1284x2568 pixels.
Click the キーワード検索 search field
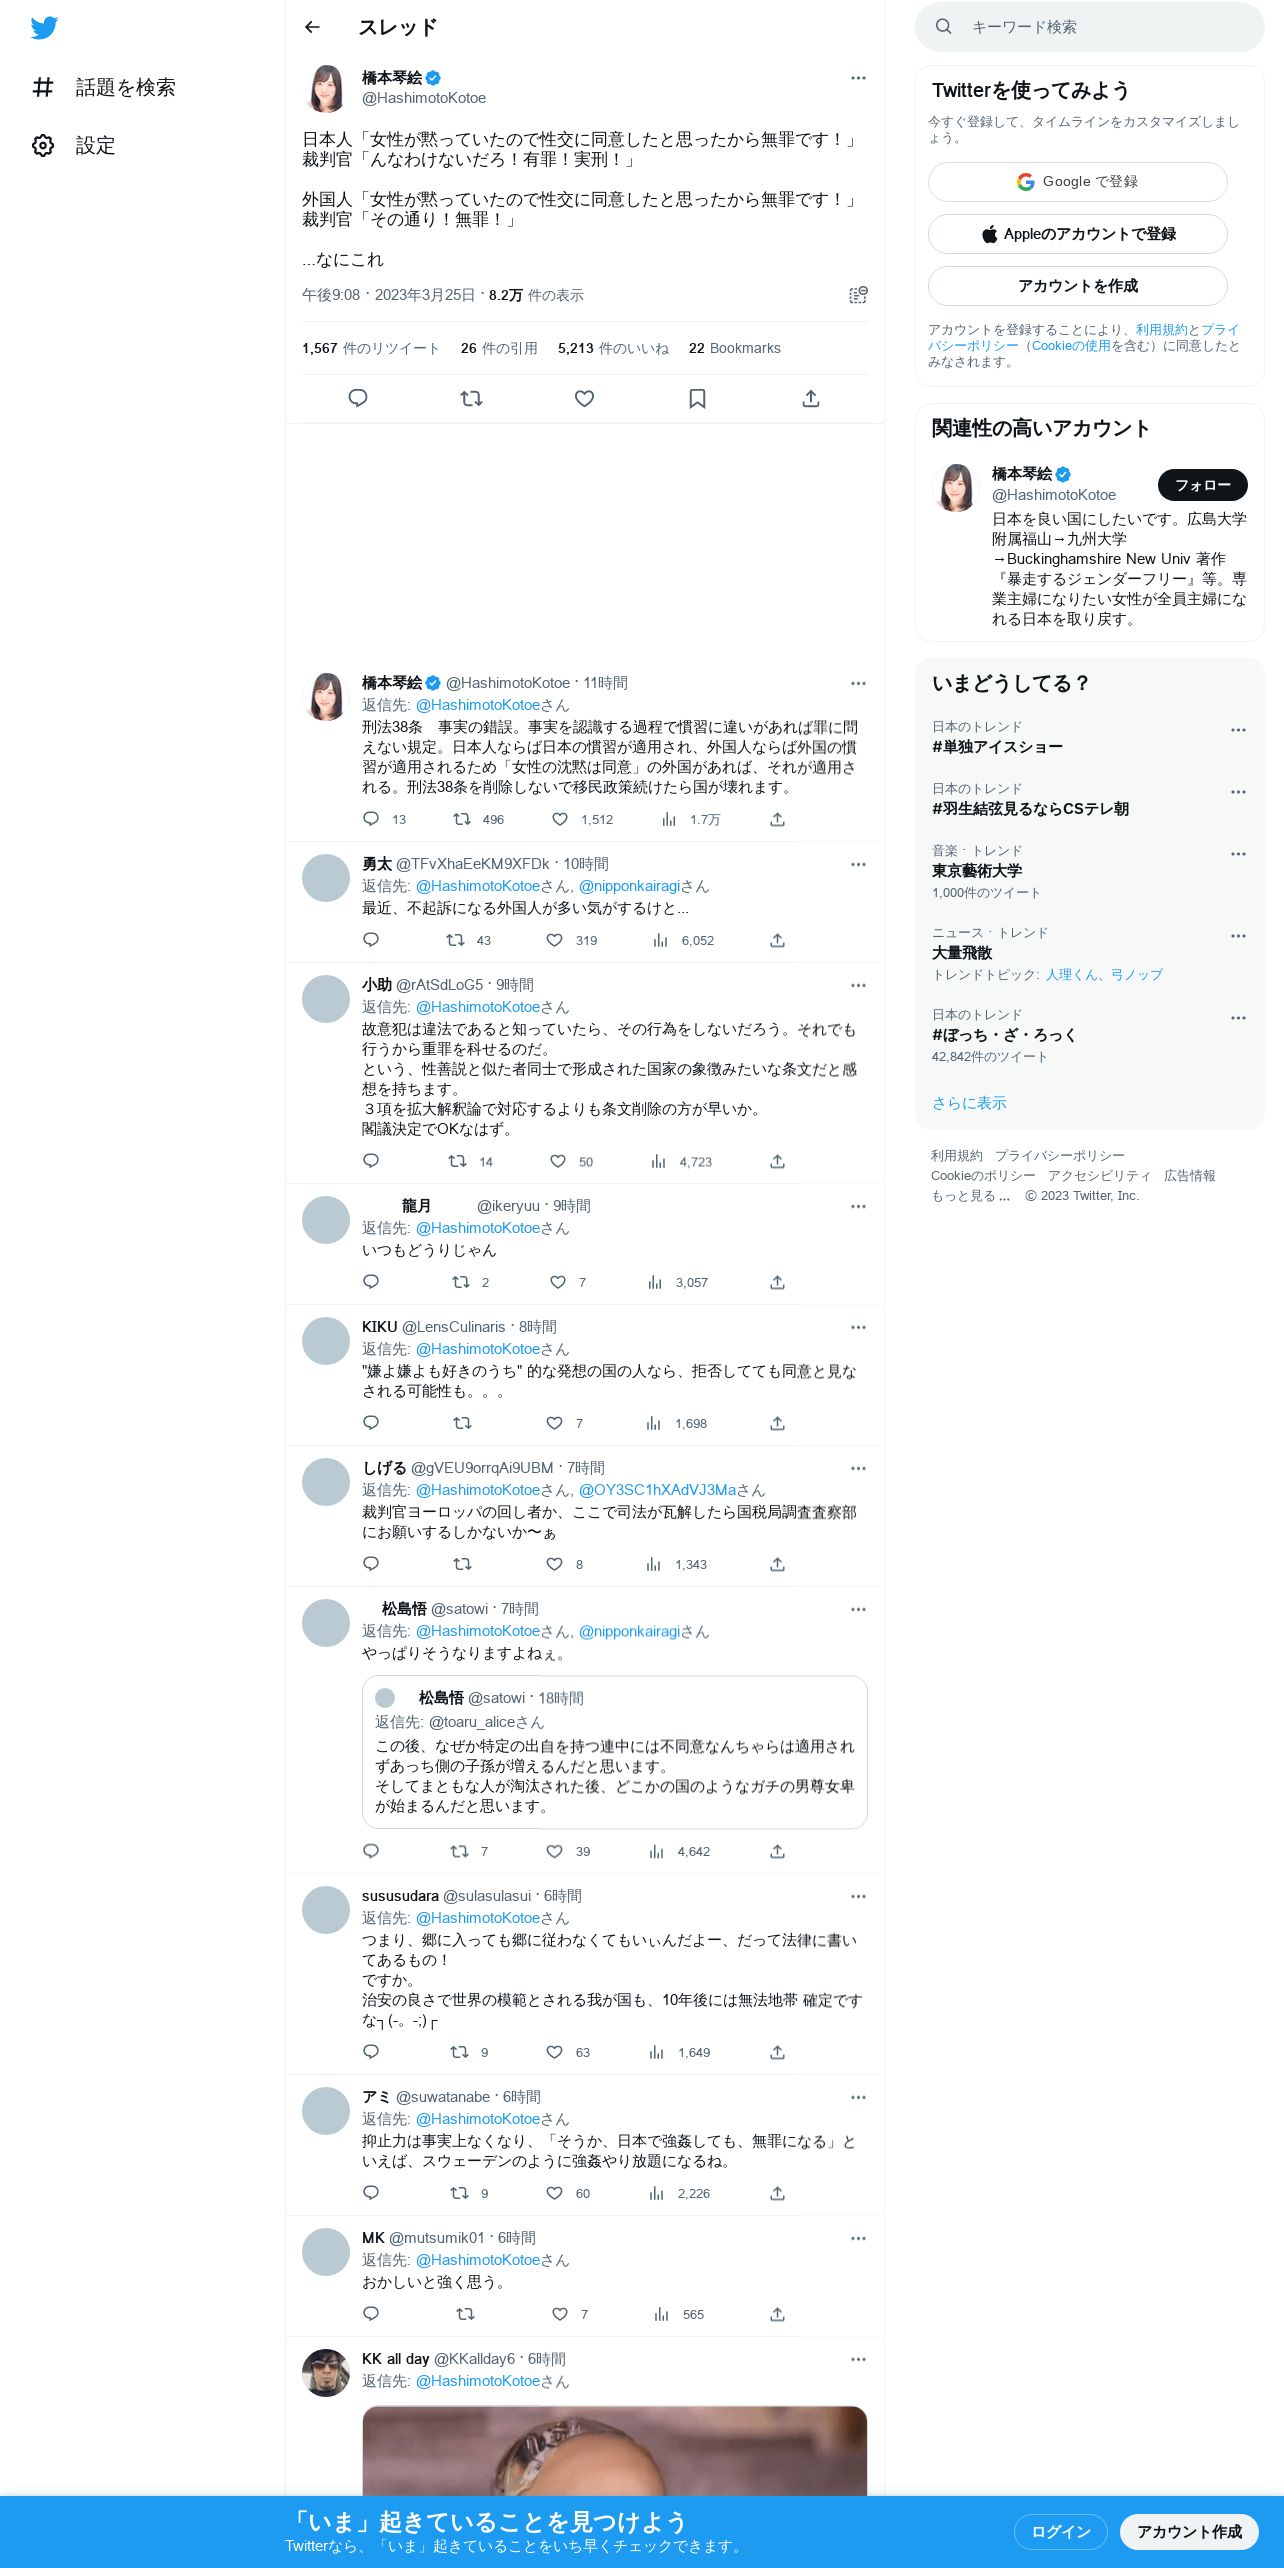[1090, 27]
